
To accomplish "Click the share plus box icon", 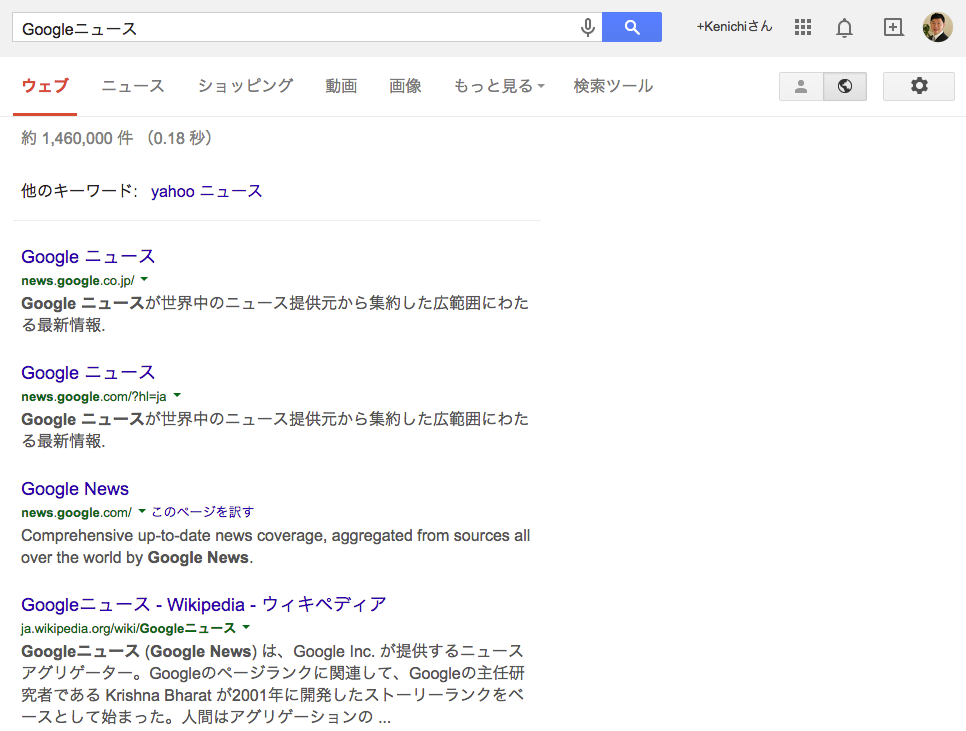I will point(893,27).
